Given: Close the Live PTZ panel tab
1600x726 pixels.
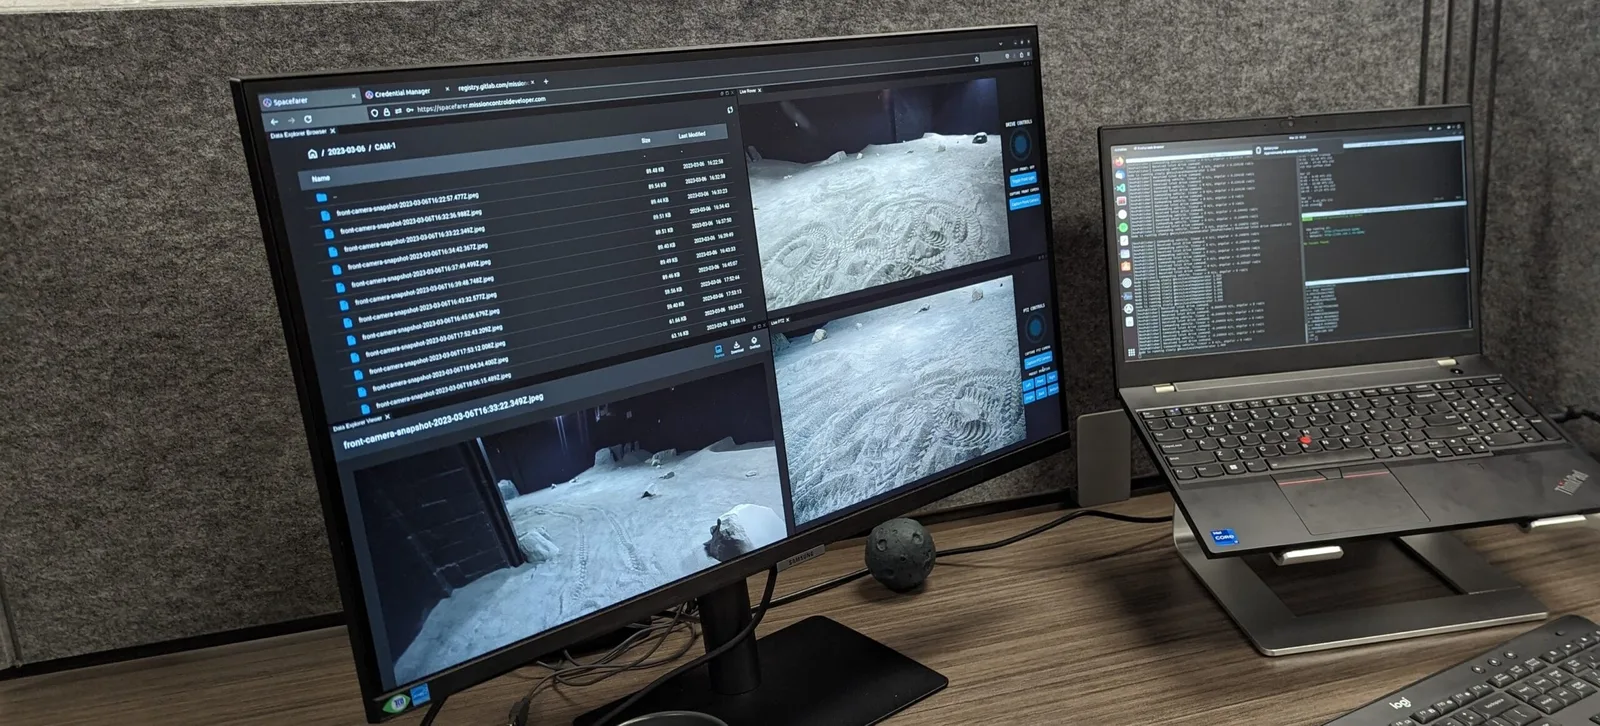Looking at the screenshot, I should click(788, 321).
